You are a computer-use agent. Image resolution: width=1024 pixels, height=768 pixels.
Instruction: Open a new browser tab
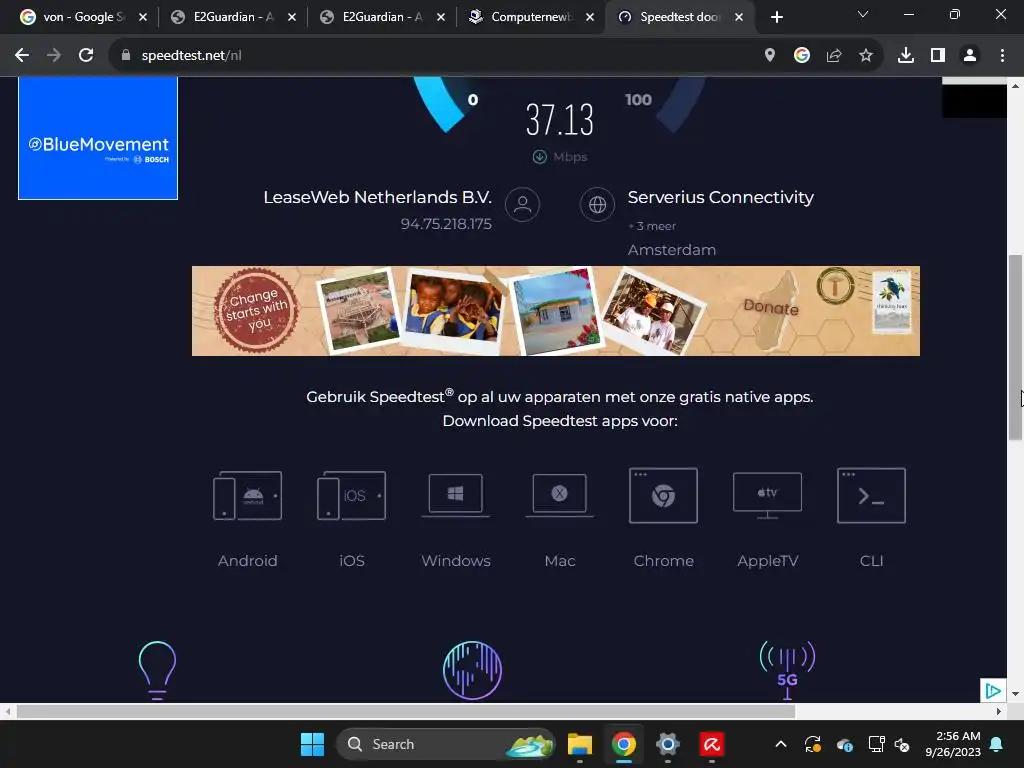[776, 17]
